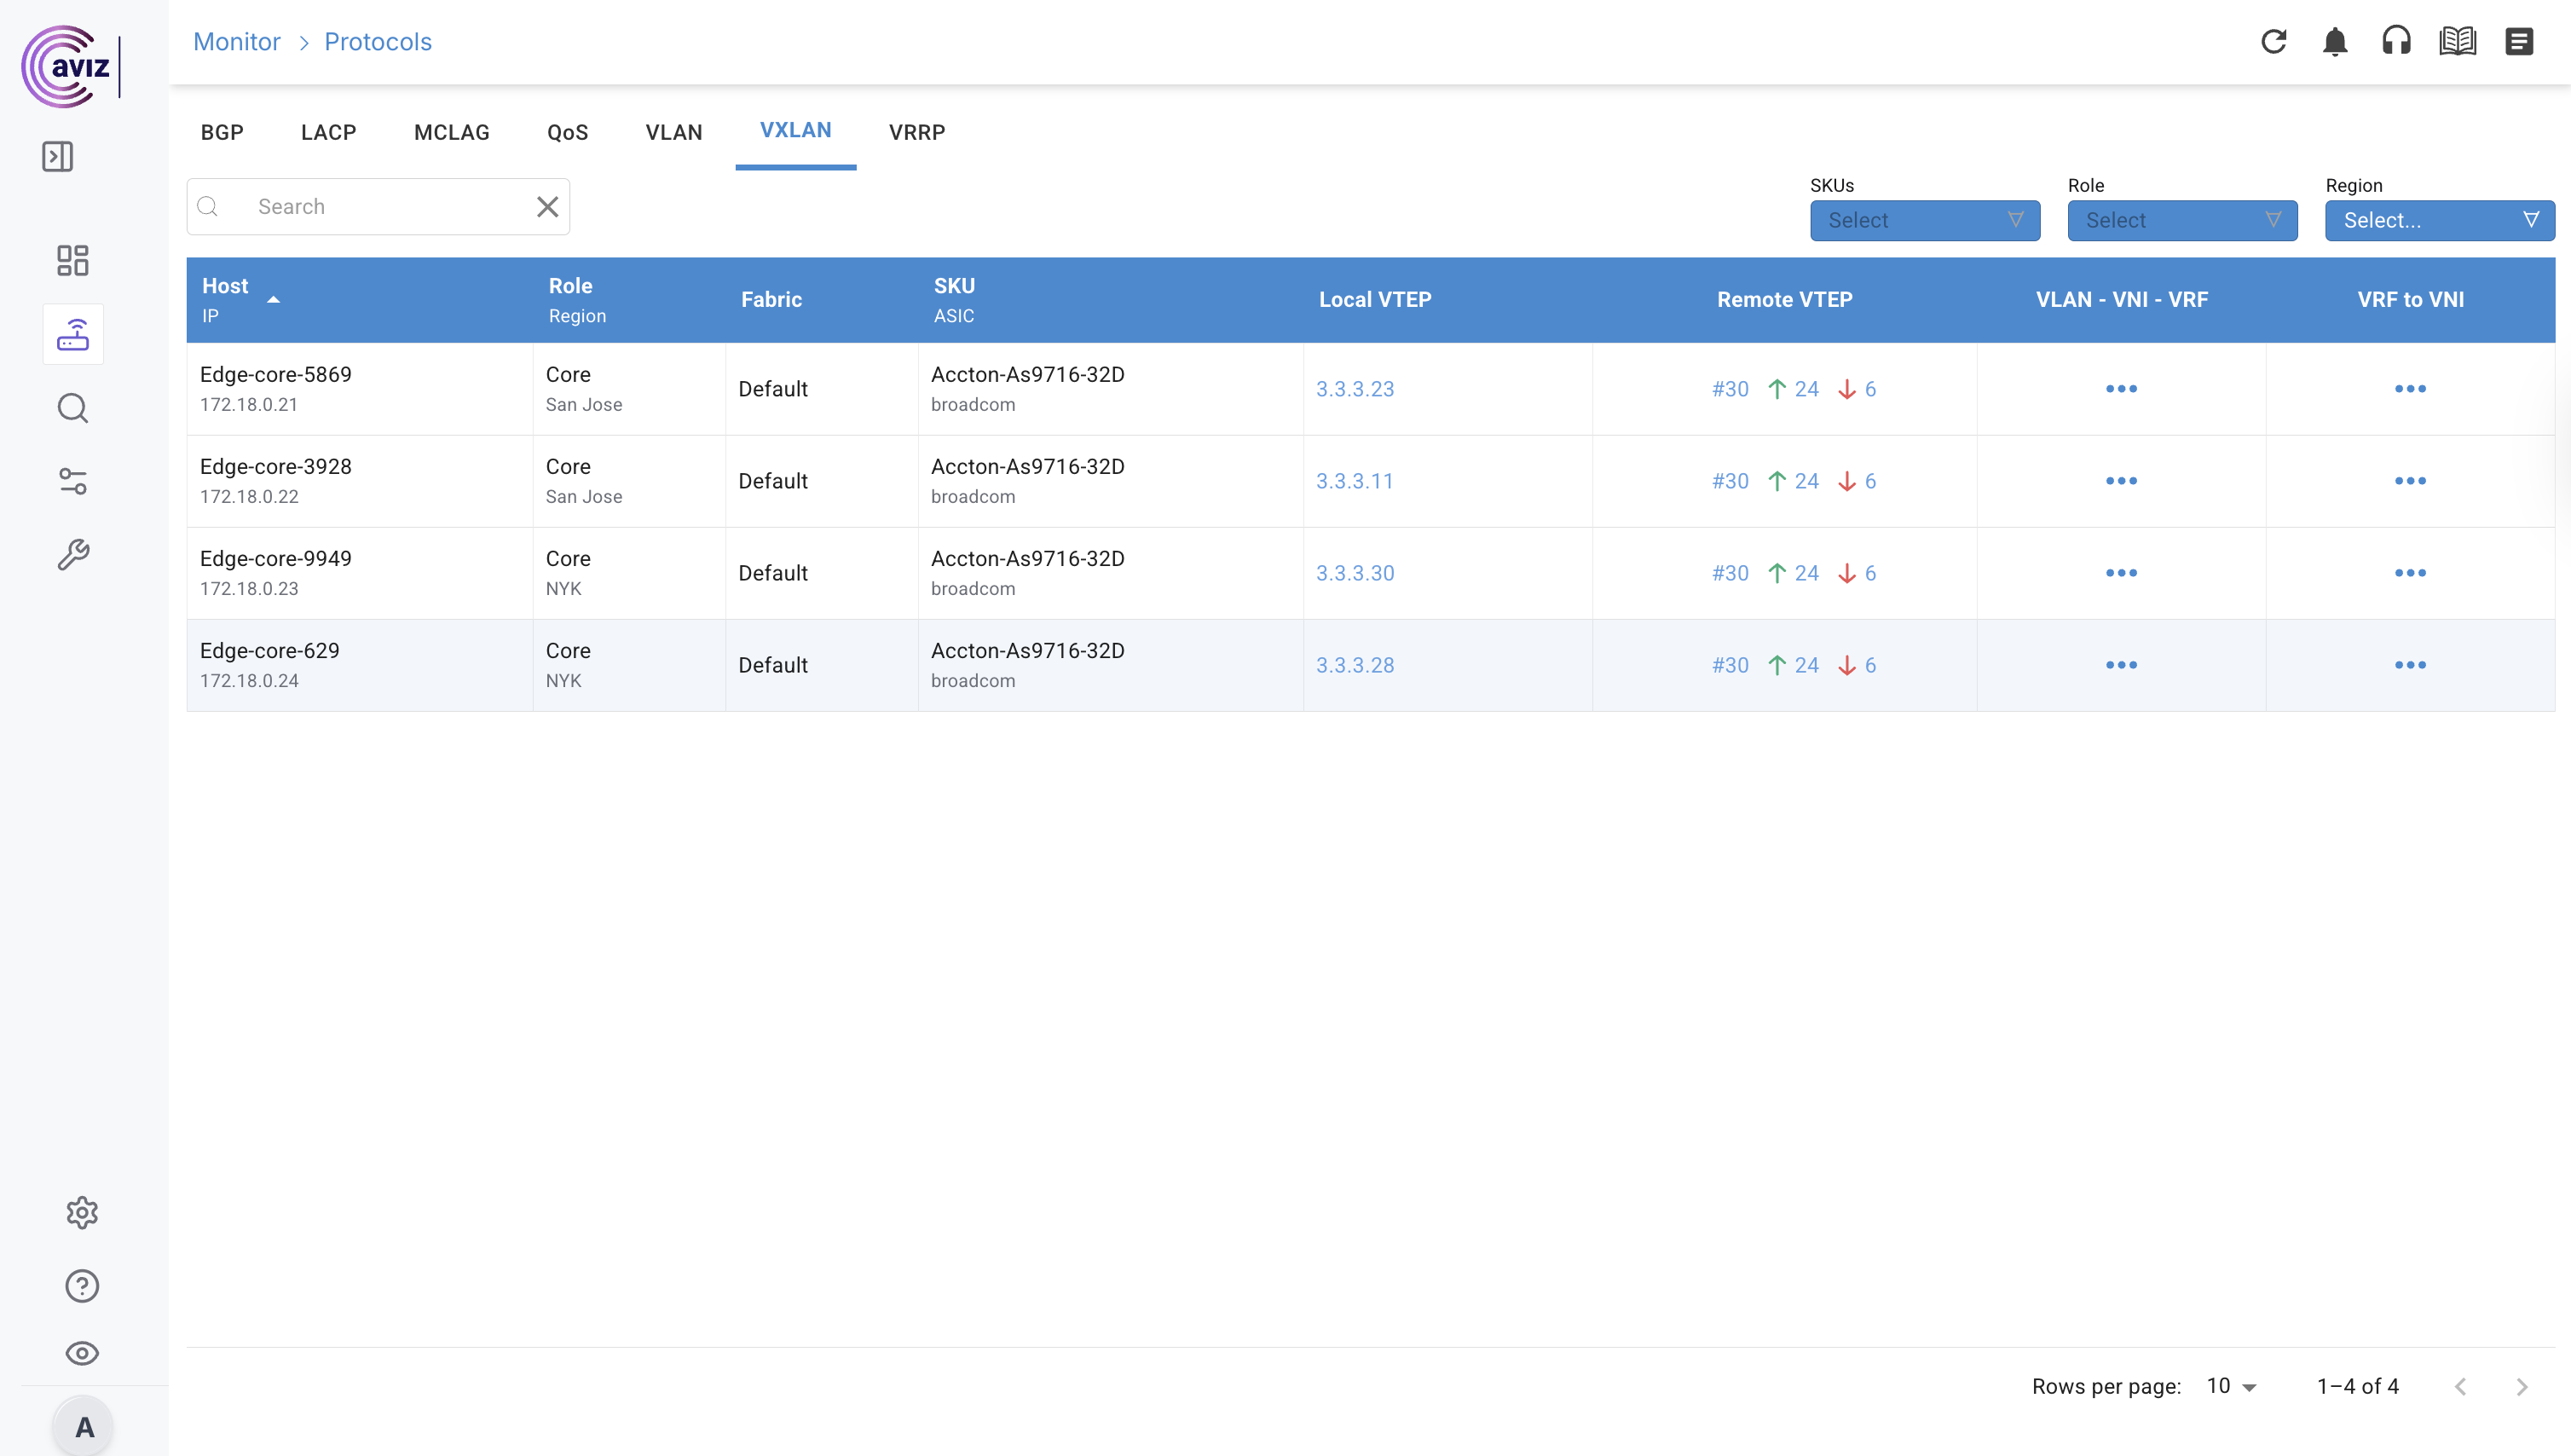2571x1456 pixels.
Task: Clear search with the X button
Action: 547,207
